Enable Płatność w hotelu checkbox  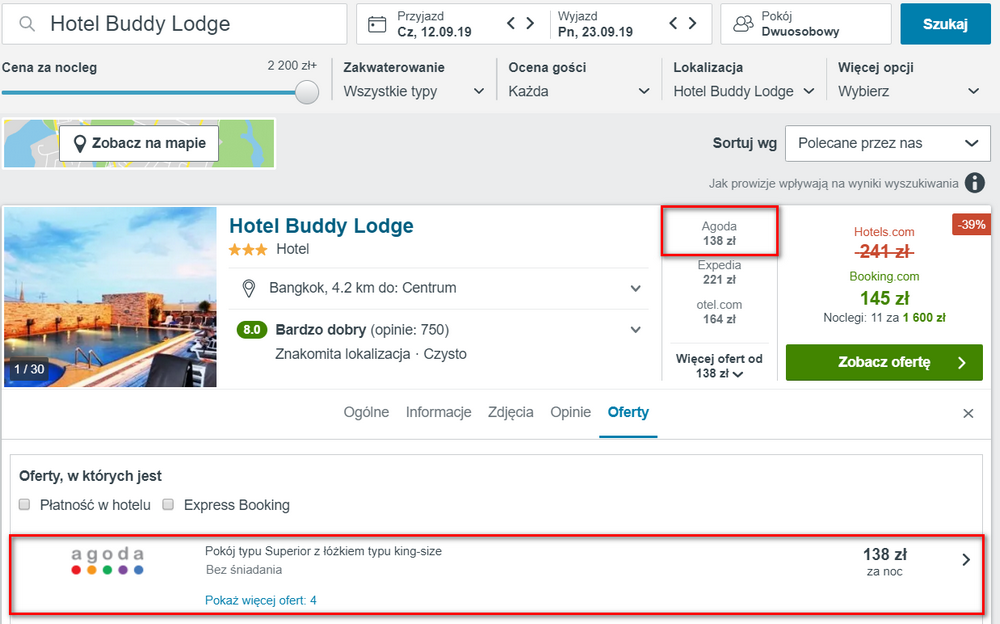24,505
